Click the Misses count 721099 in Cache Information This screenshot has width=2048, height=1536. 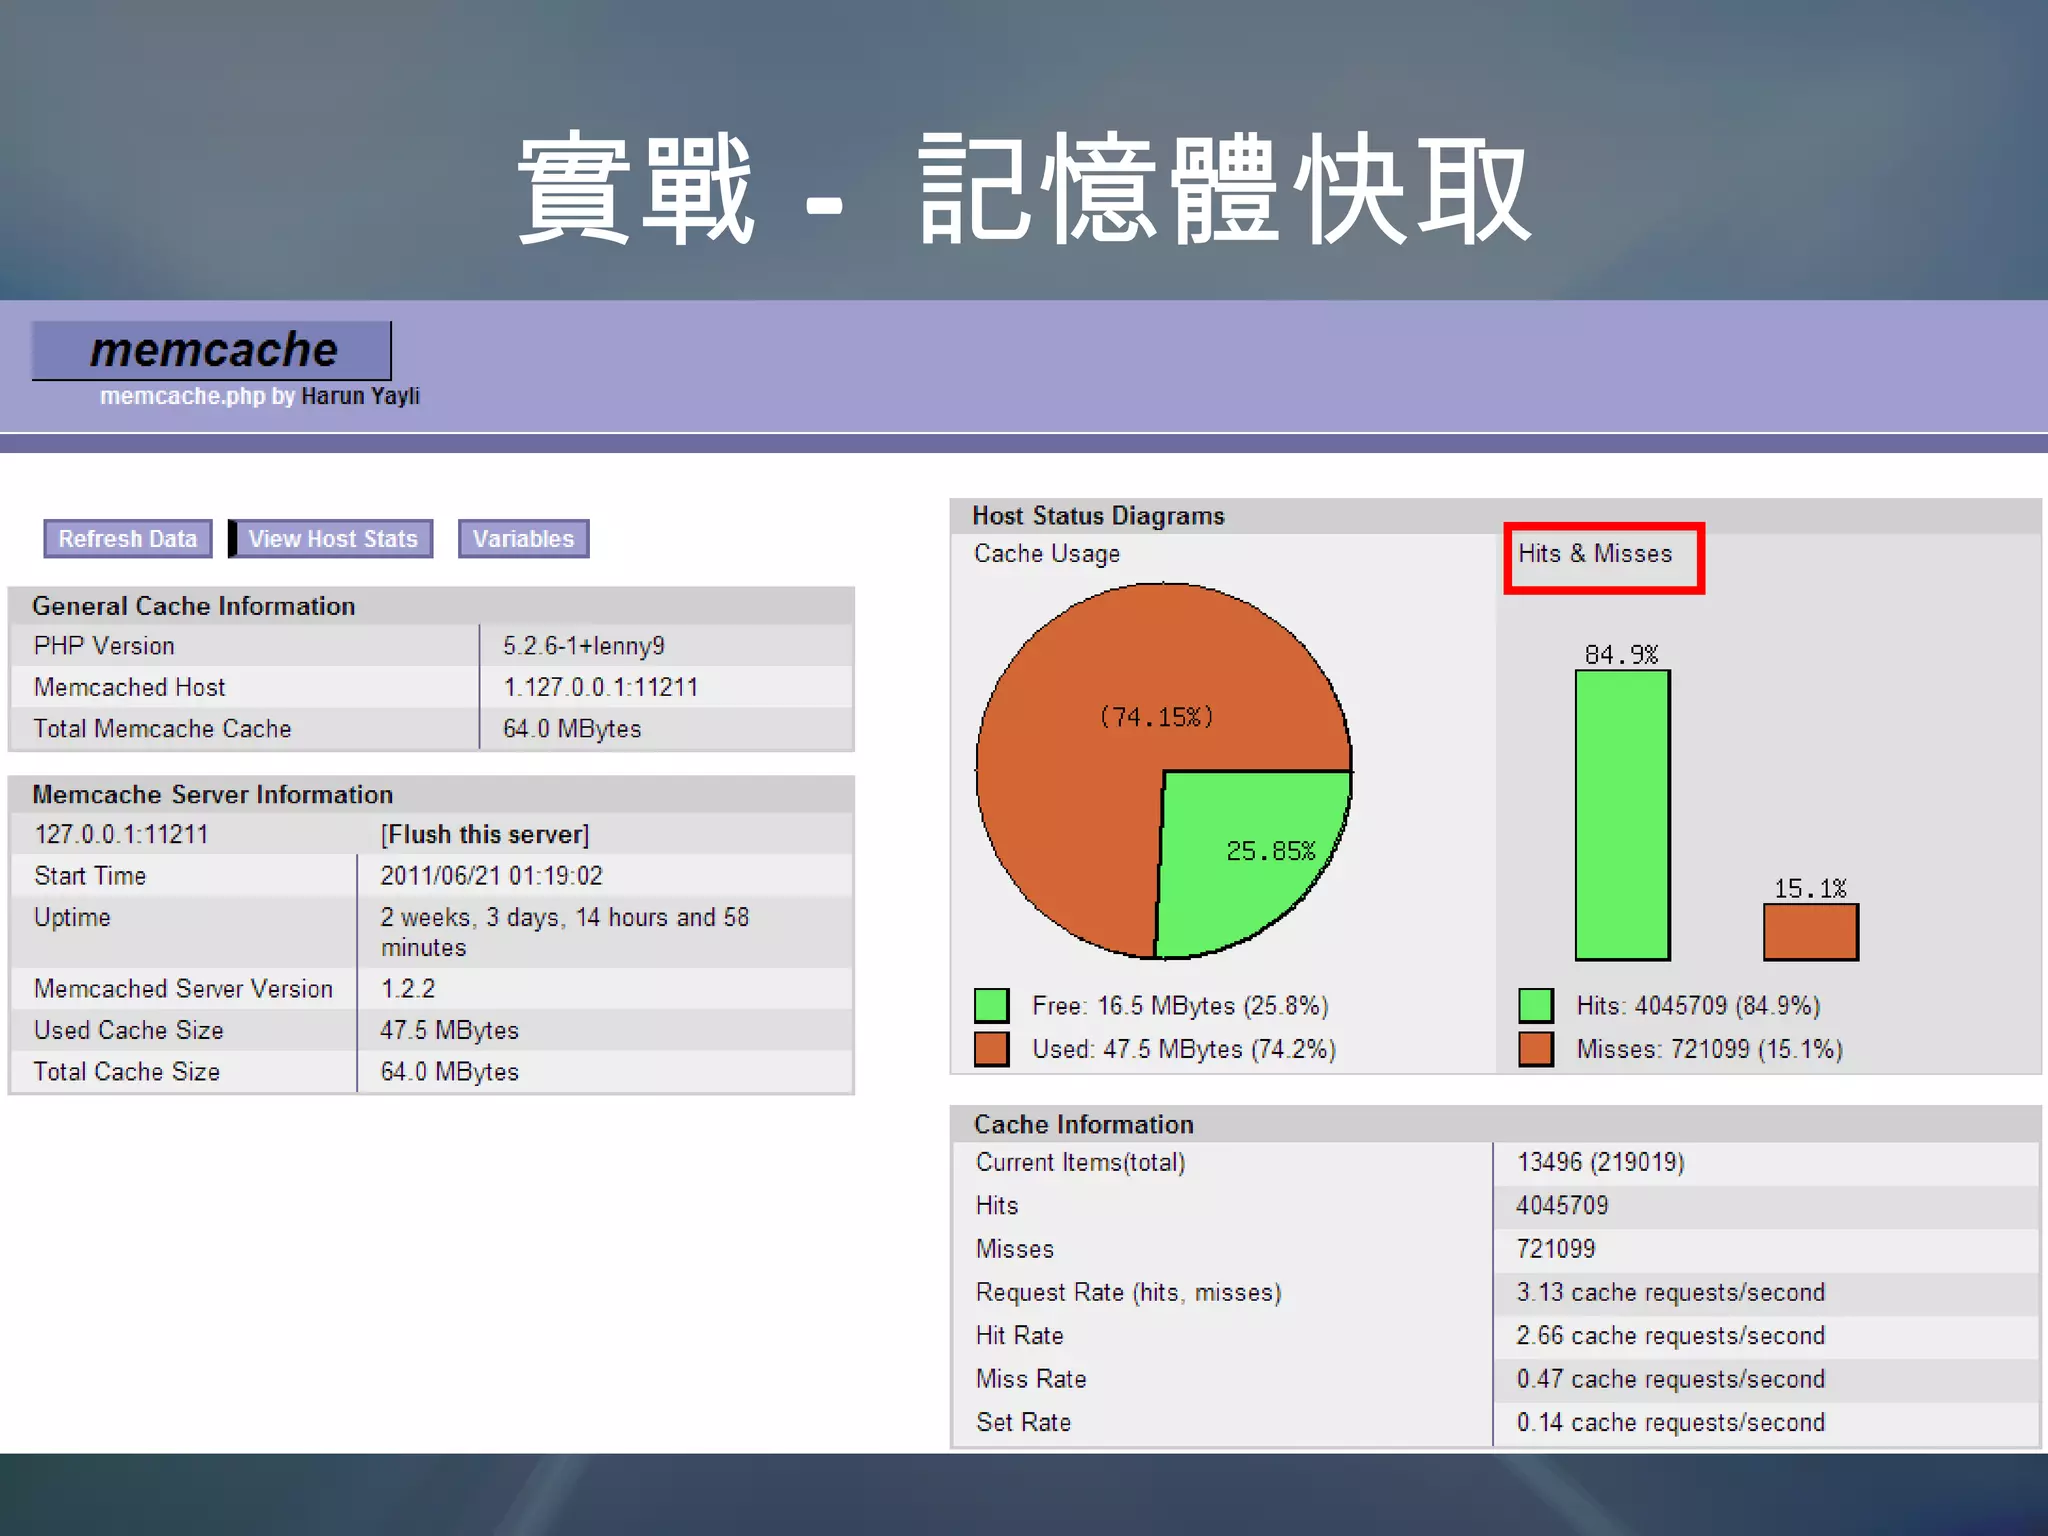tap(1556, 1249)
